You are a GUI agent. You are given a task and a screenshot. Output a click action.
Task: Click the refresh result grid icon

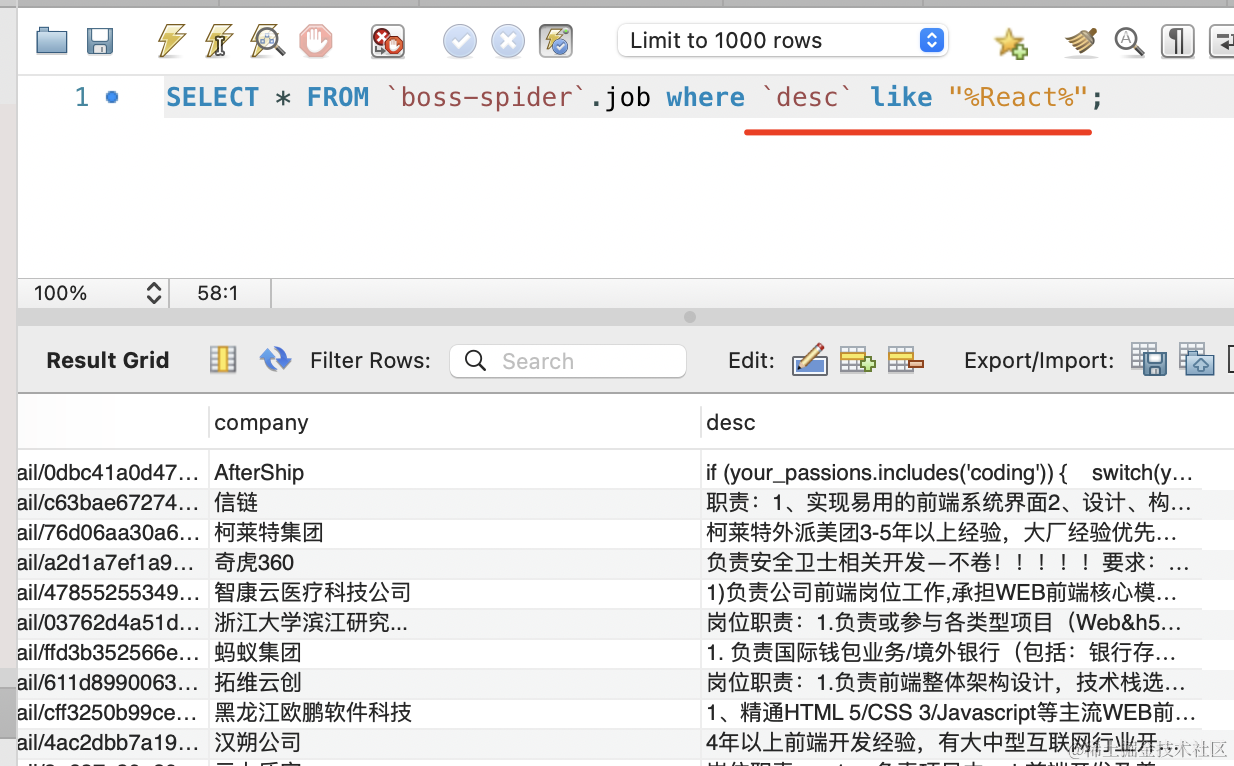tap(275, 360)
